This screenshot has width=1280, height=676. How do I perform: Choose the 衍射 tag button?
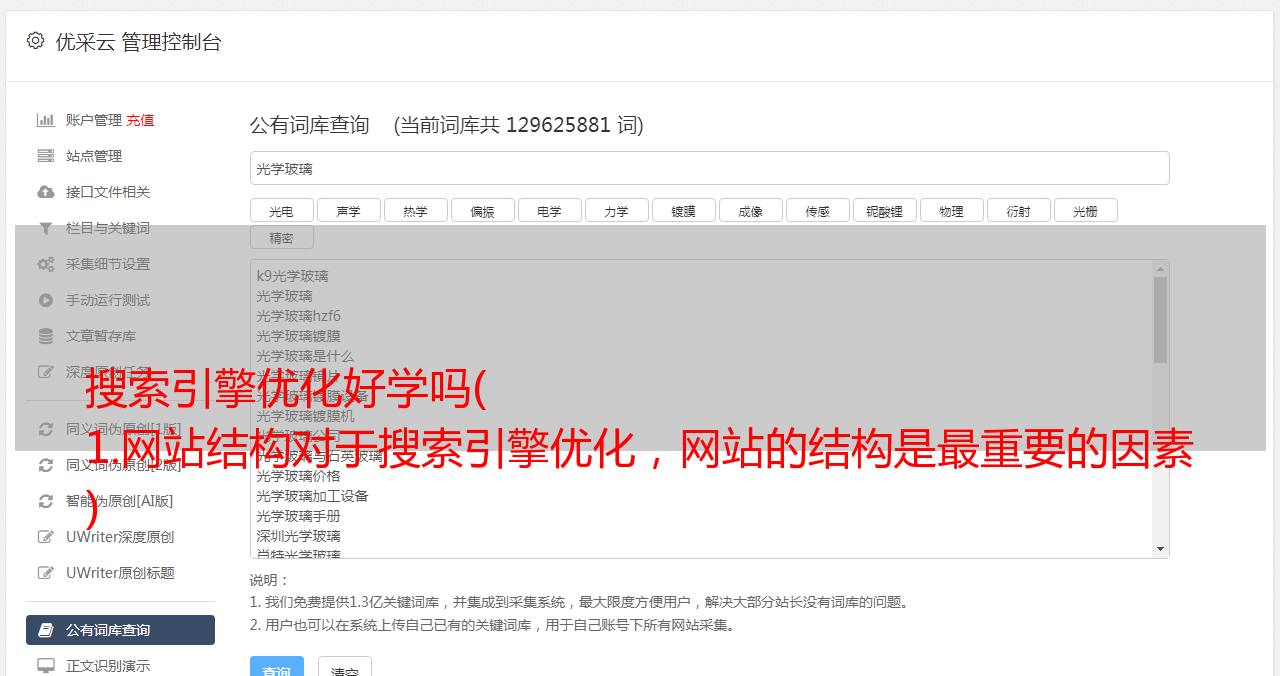(1018, 210)
